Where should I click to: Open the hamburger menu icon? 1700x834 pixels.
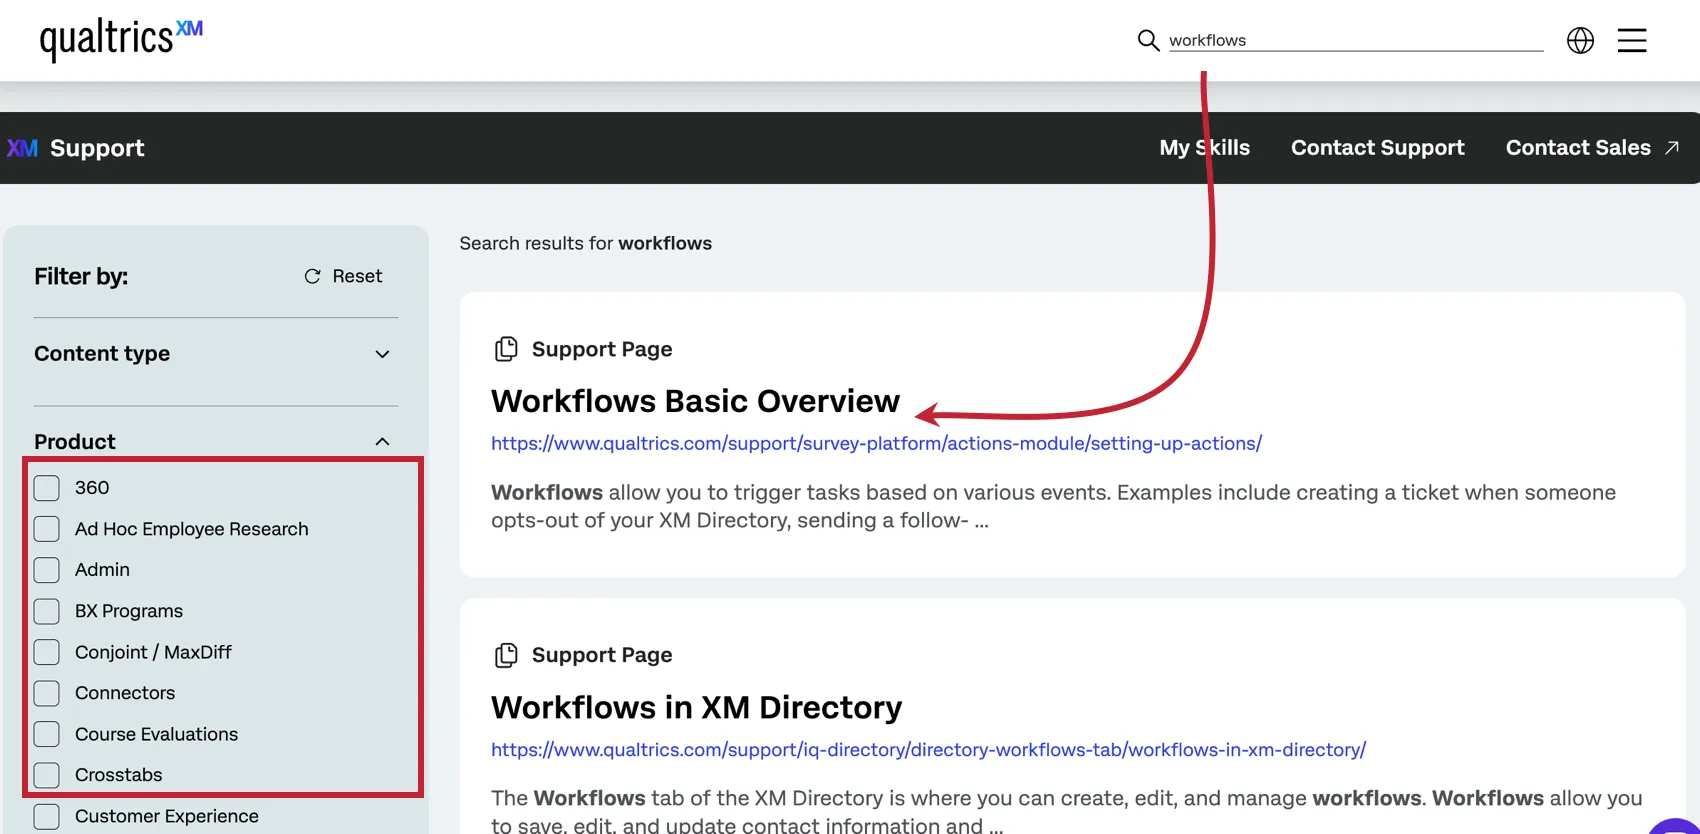point(1632,40)
